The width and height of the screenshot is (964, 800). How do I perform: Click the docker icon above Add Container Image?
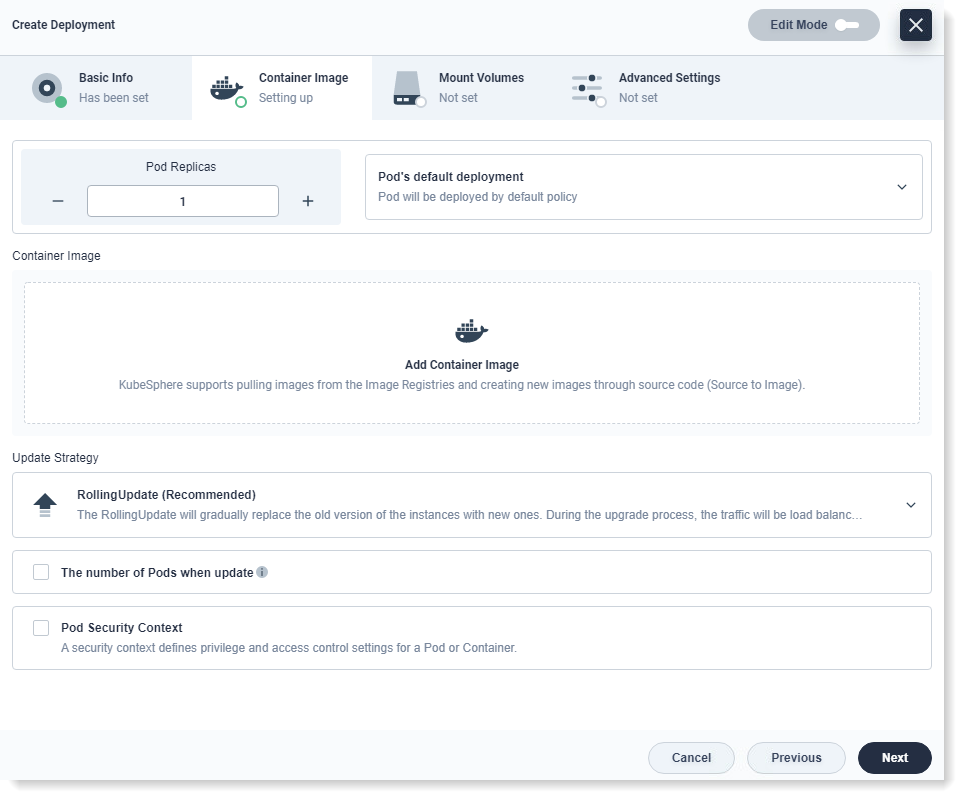472,331
